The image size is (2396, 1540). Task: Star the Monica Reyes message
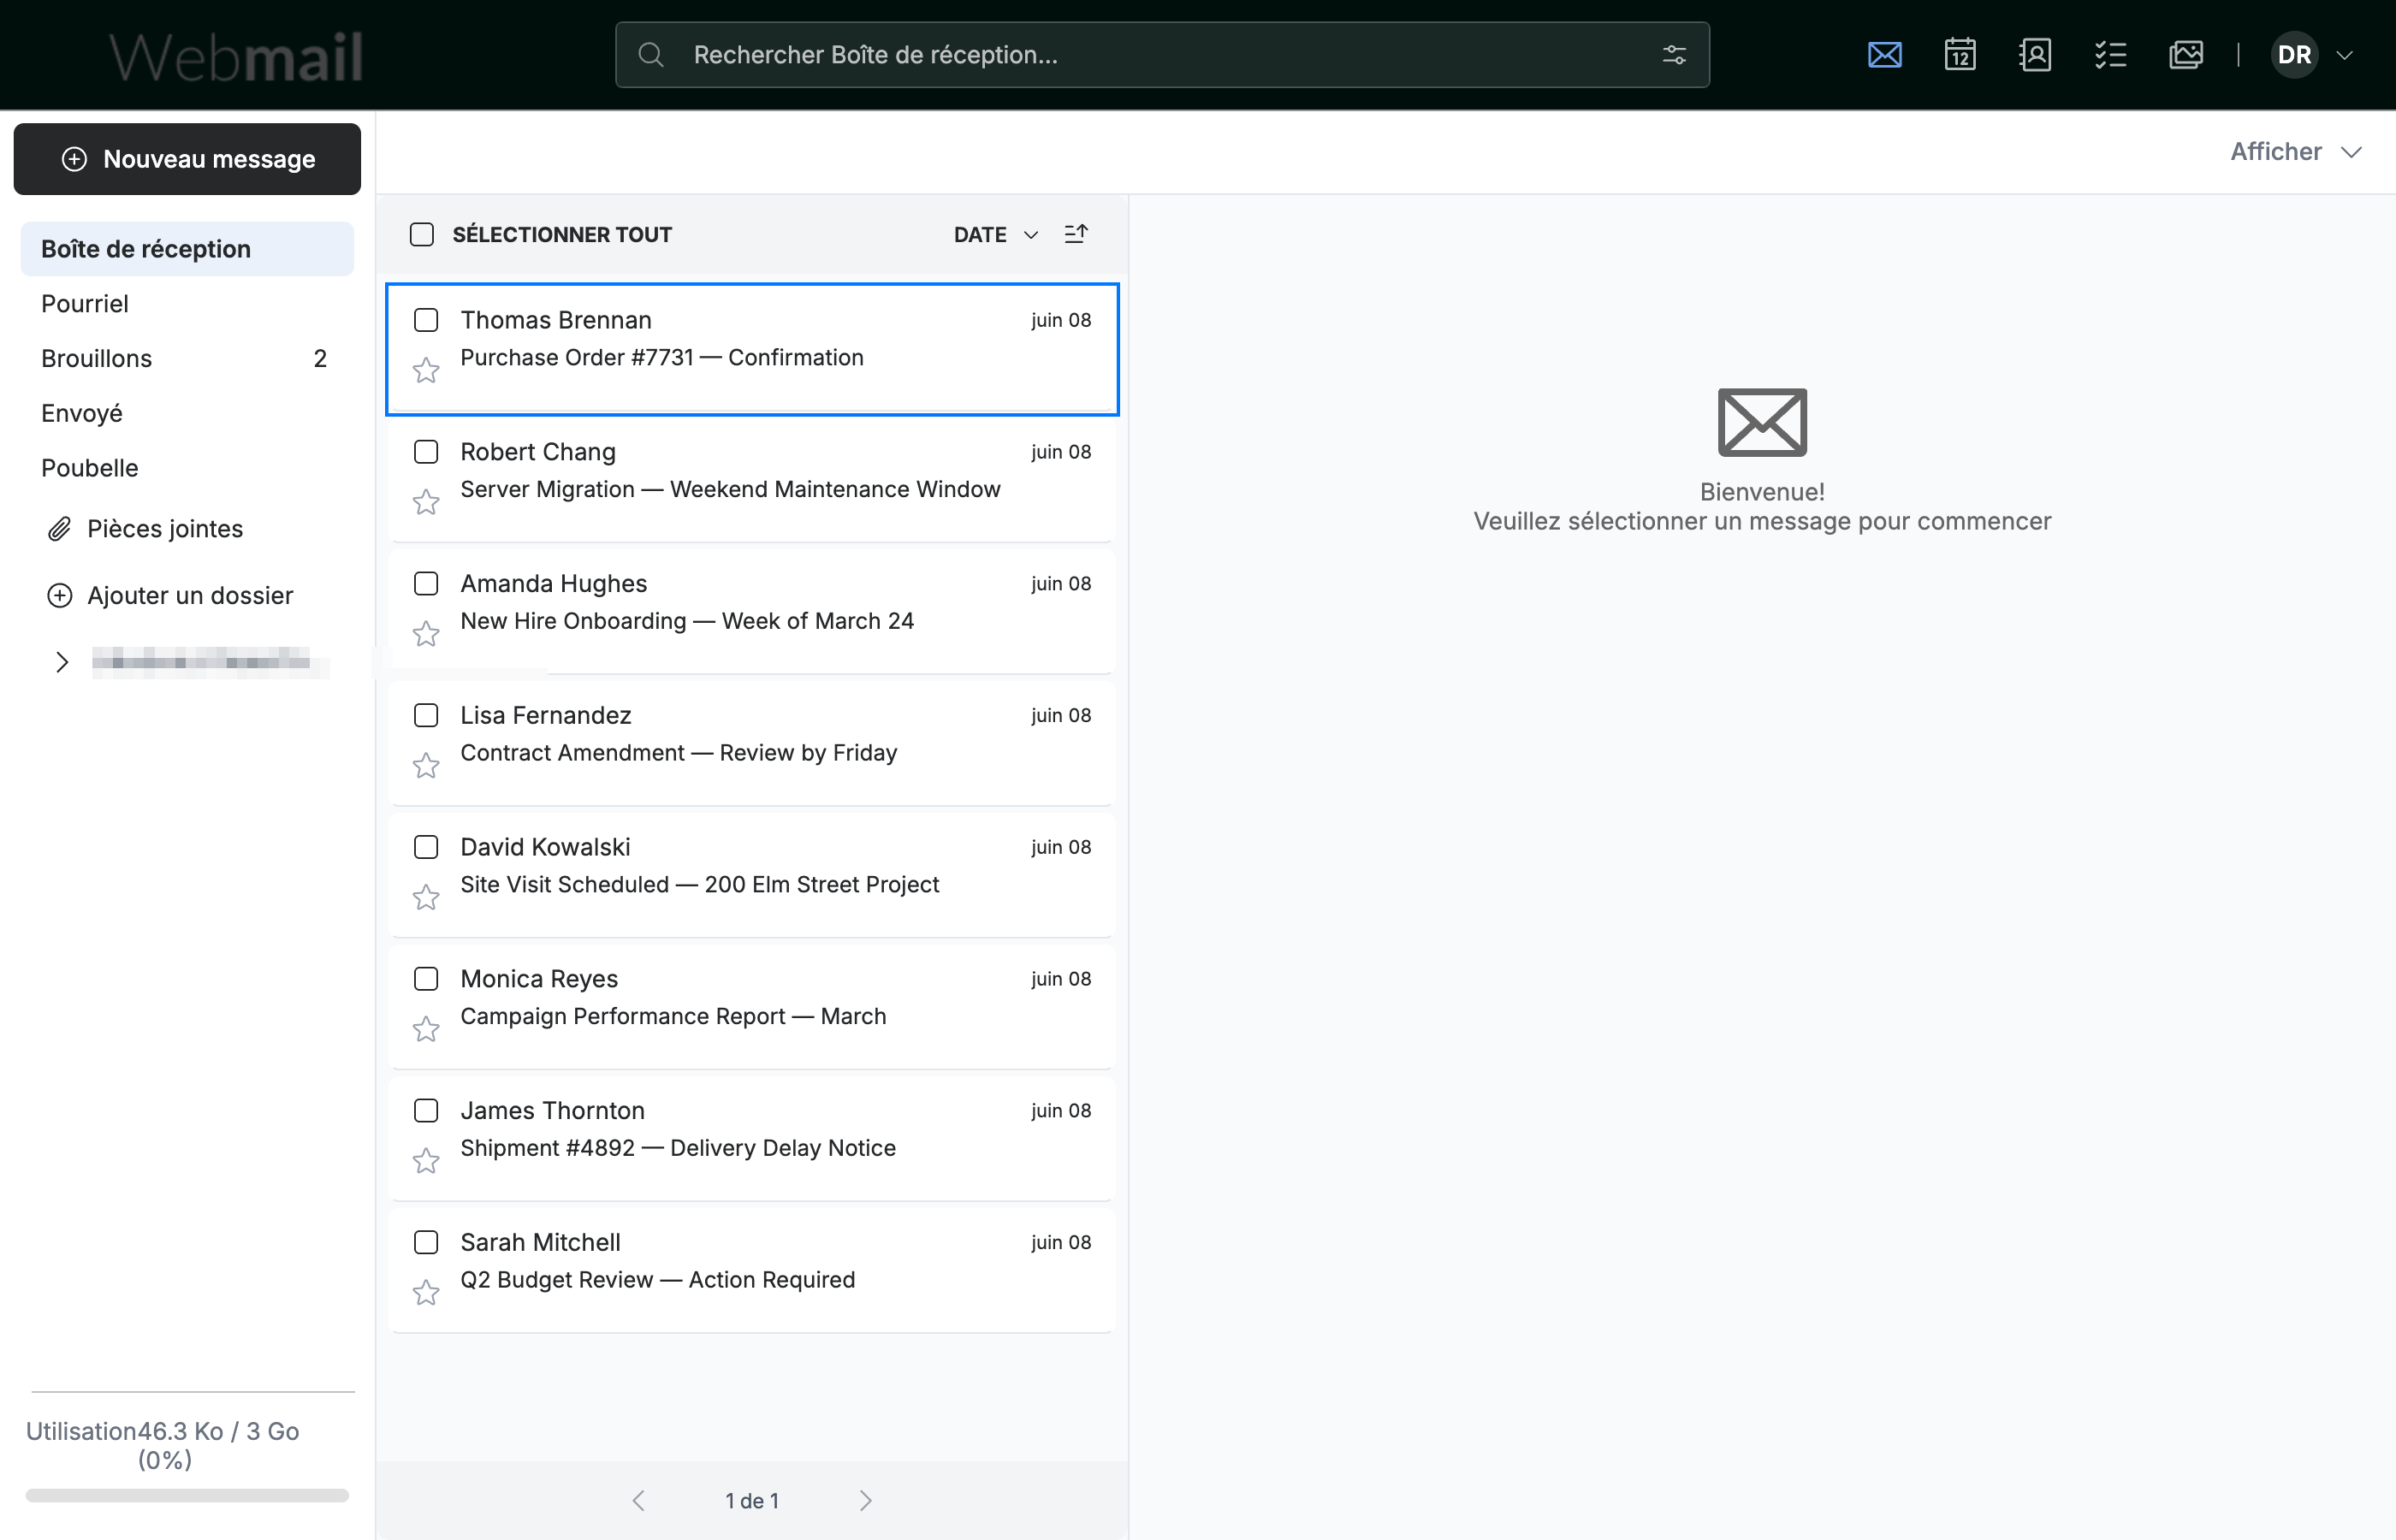pyautogui.click(x=426, y=1029)
